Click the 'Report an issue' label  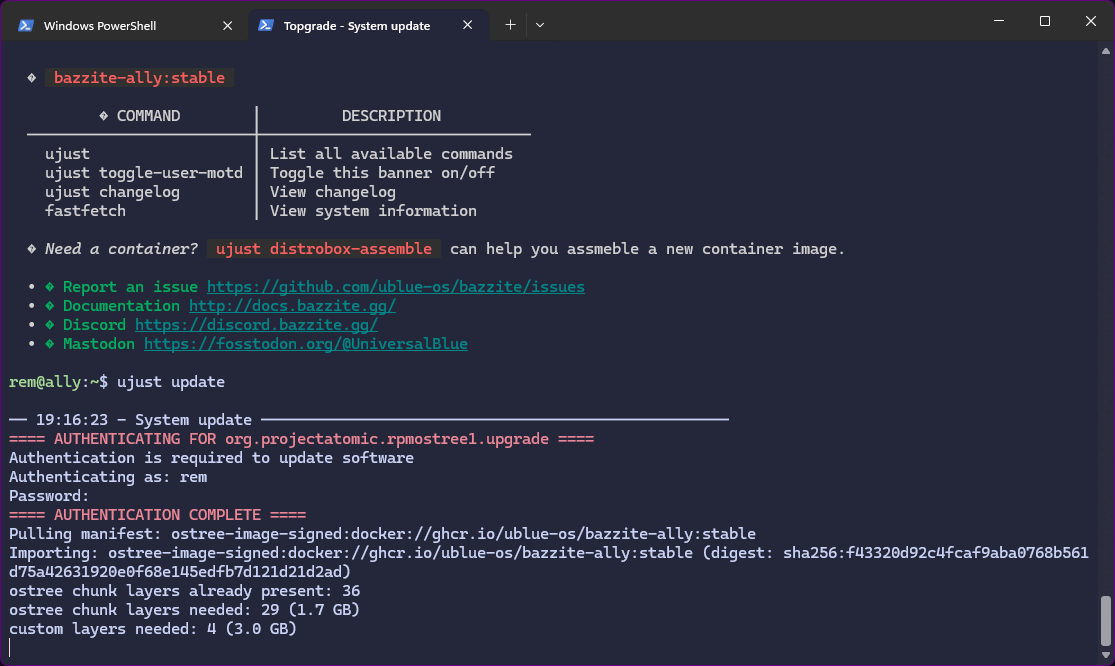(130, 287)
